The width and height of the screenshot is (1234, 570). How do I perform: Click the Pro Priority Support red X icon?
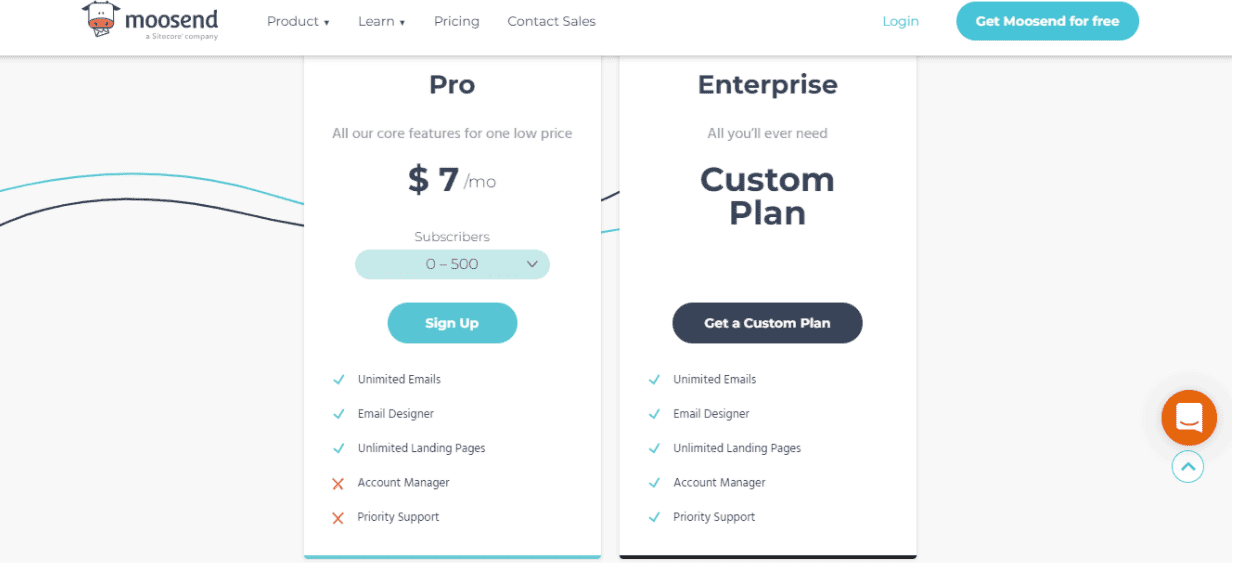[x=338, y=518]
